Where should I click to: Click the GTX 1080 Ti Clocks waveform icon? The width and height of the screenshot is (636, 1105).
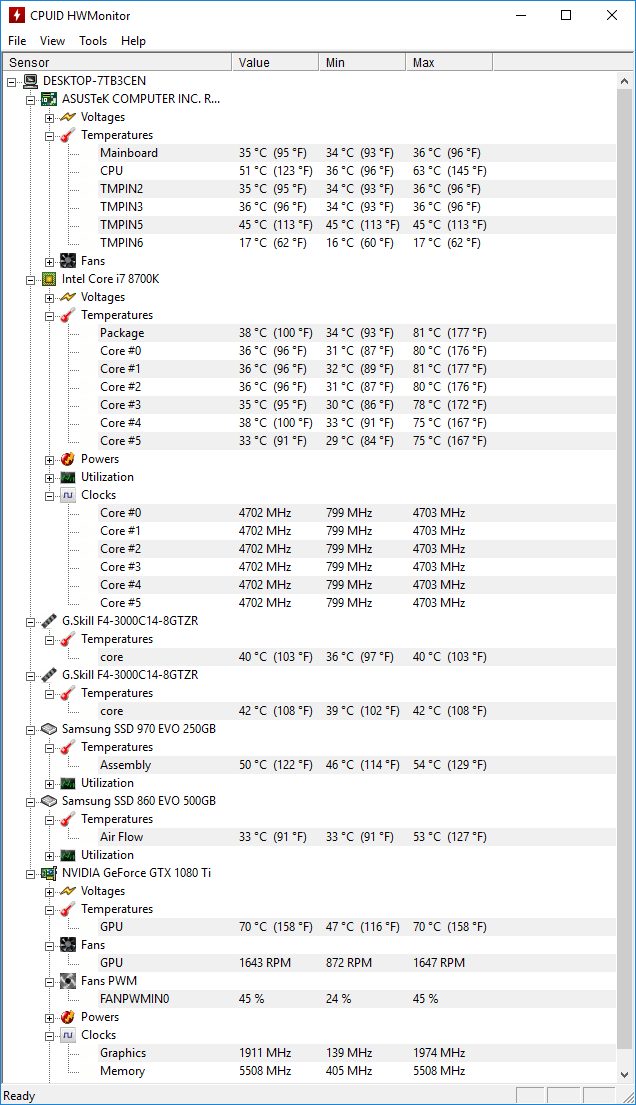(x=68, y=1035)
